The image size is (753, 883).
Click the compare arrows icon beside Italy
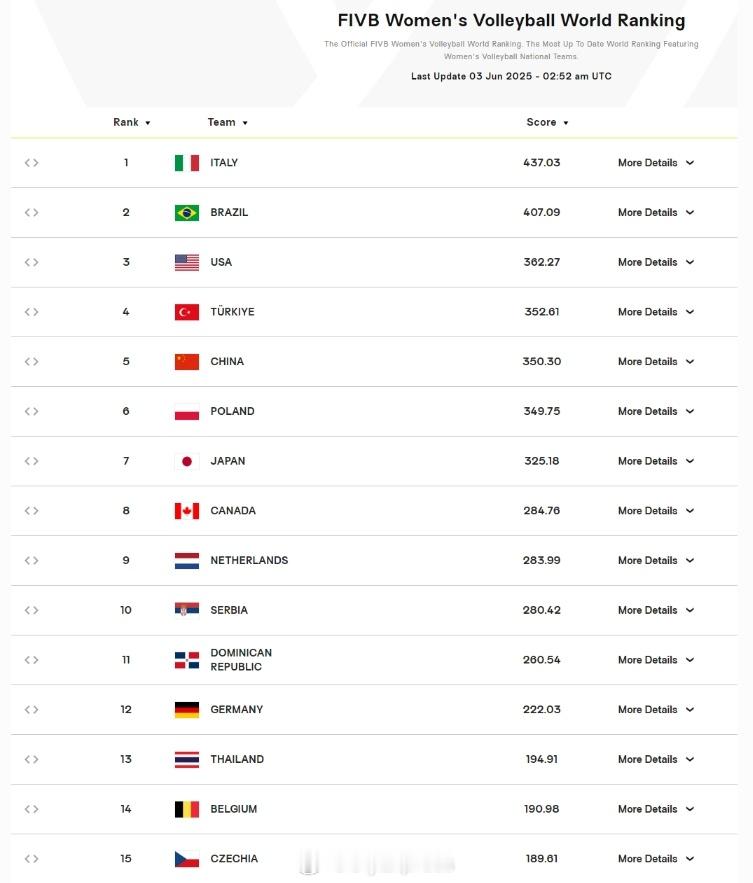[32, 163]
